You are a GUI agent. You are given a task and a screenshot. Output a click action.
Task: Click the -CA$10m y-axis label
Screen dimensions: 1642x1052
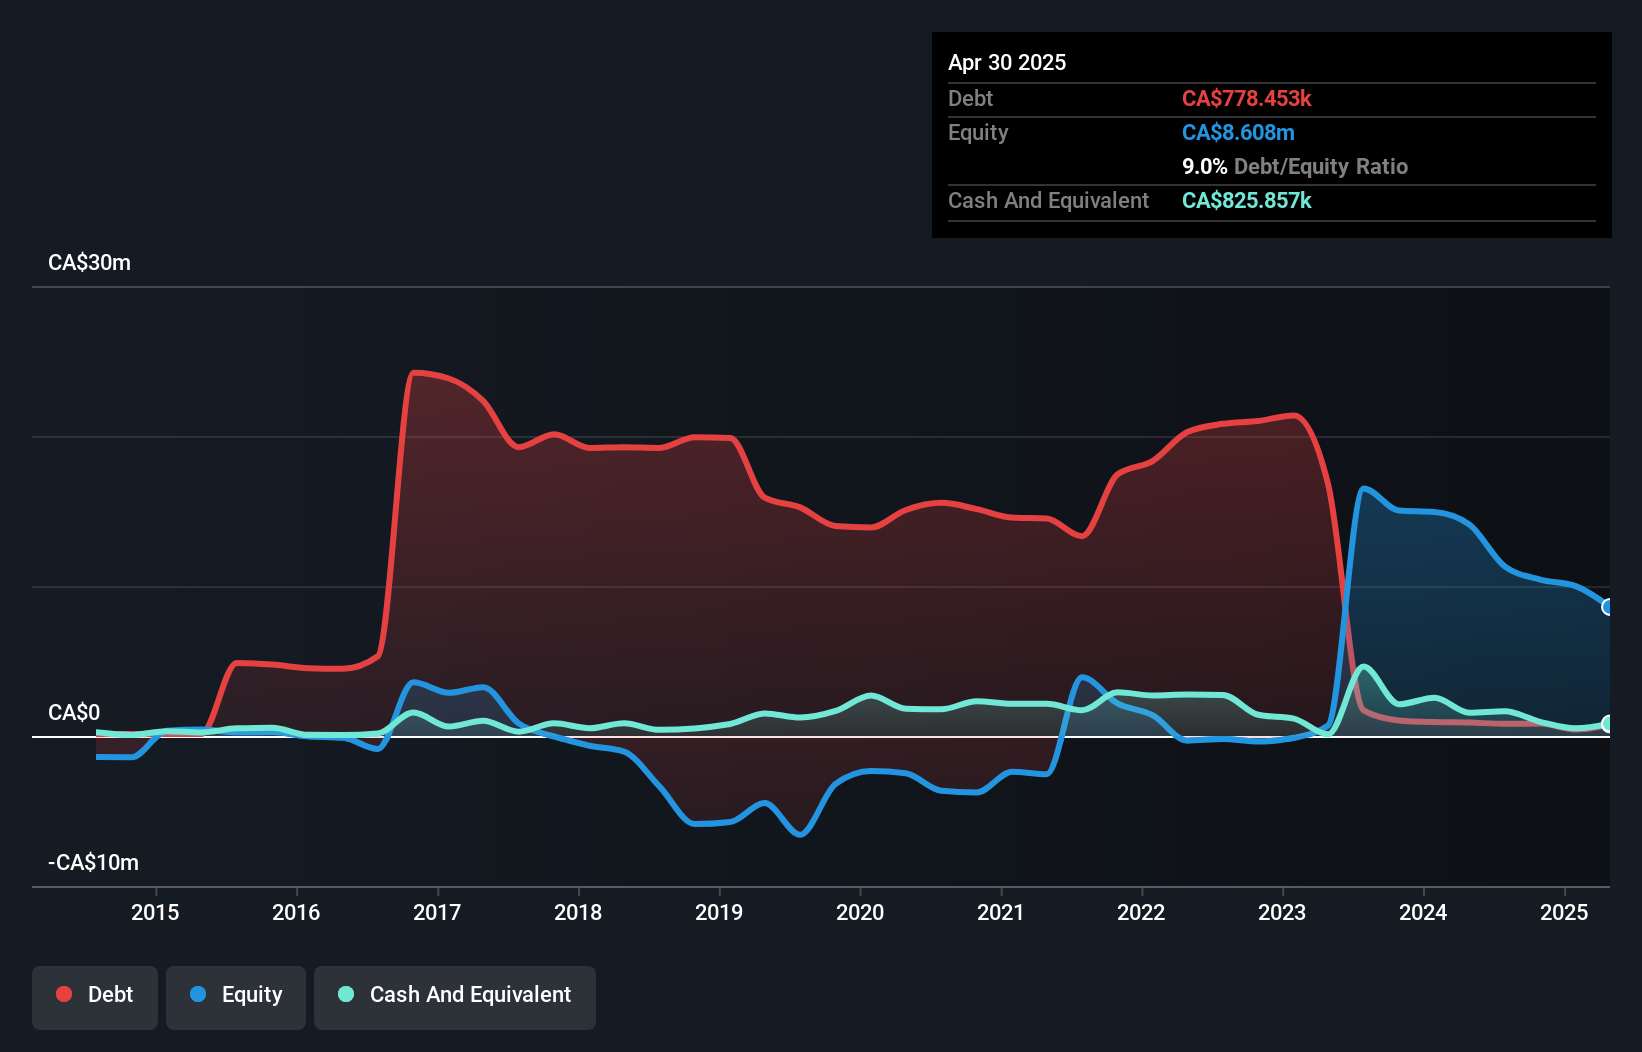(93, 862)
